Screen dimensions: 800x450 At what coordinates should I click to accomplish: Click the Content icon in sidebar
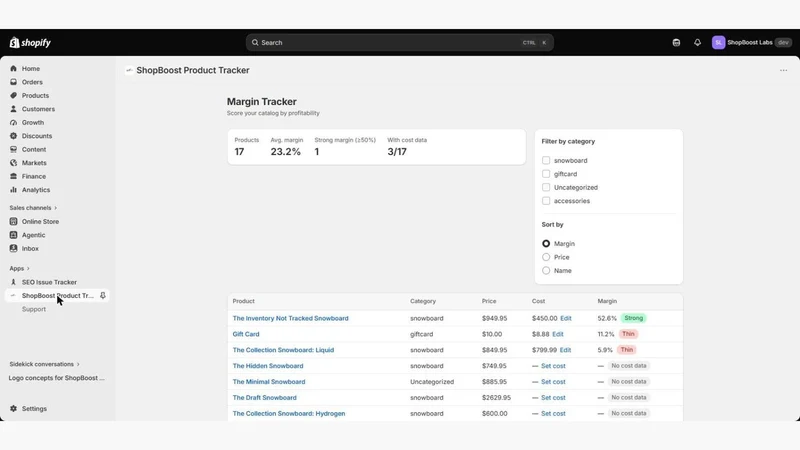coord(13,149)
